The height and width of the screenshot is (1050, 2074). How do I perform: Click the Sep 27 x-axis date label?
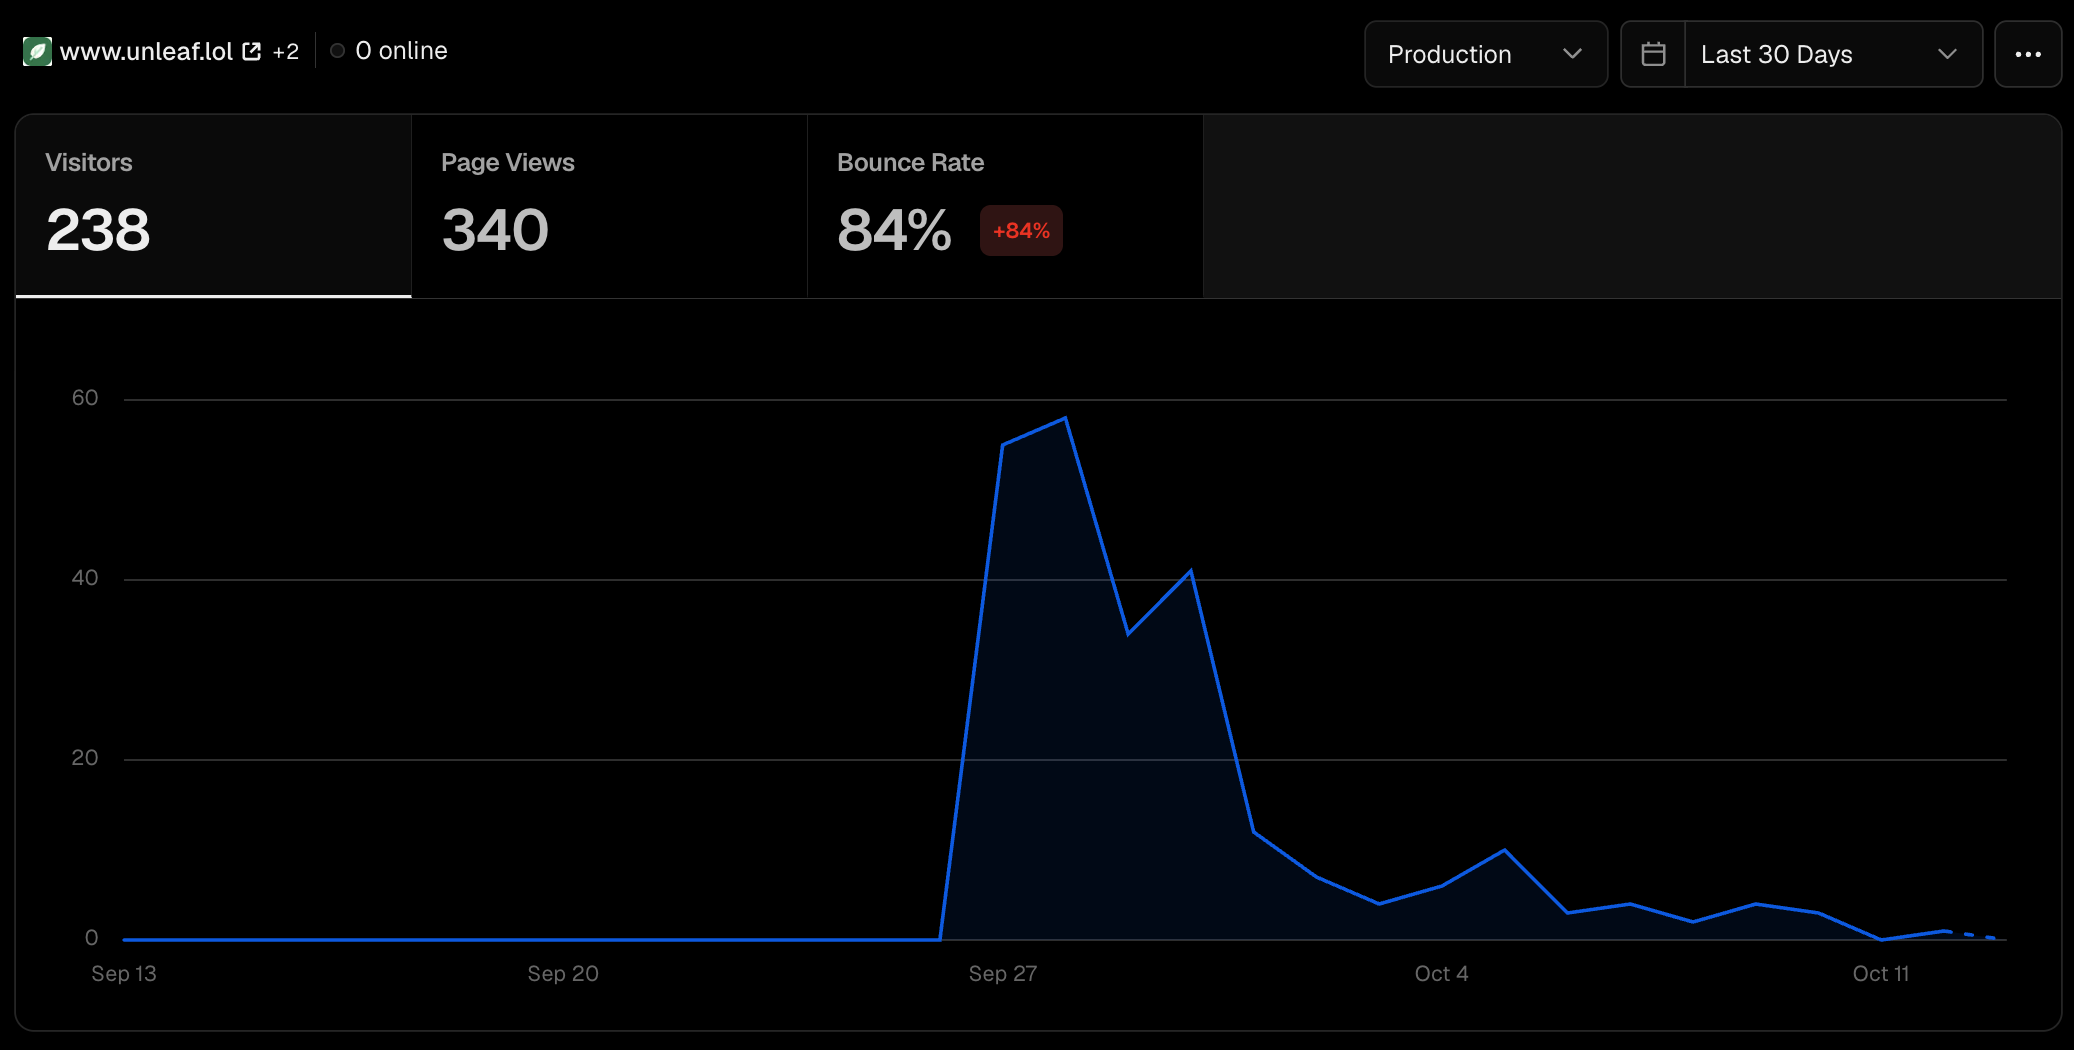pyautogui.click(x=1003, y=974)
